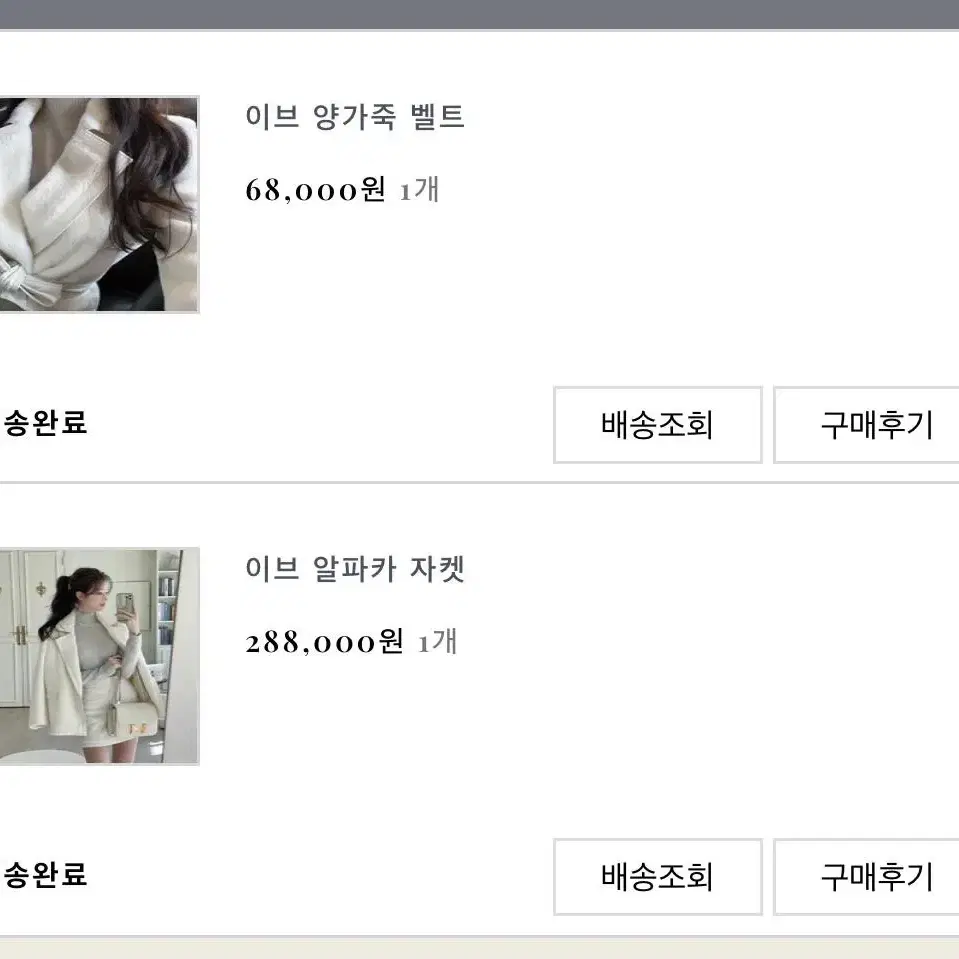Select the 288,000원 price text
Image resolution: width=959 pixels, height=959 pixels.
[x=325, y=642]
